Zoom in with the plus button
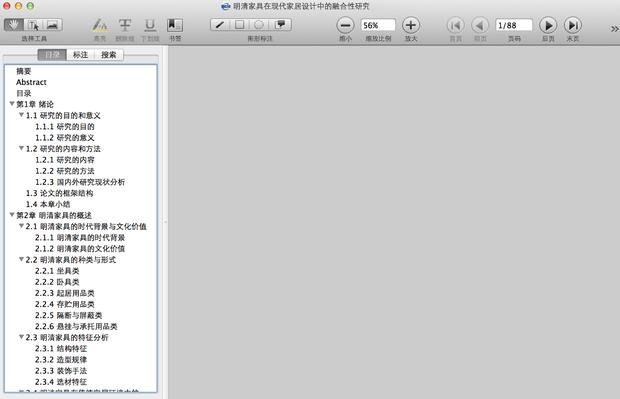The width and height of the screenshot is (620, 399). [411, 25]
